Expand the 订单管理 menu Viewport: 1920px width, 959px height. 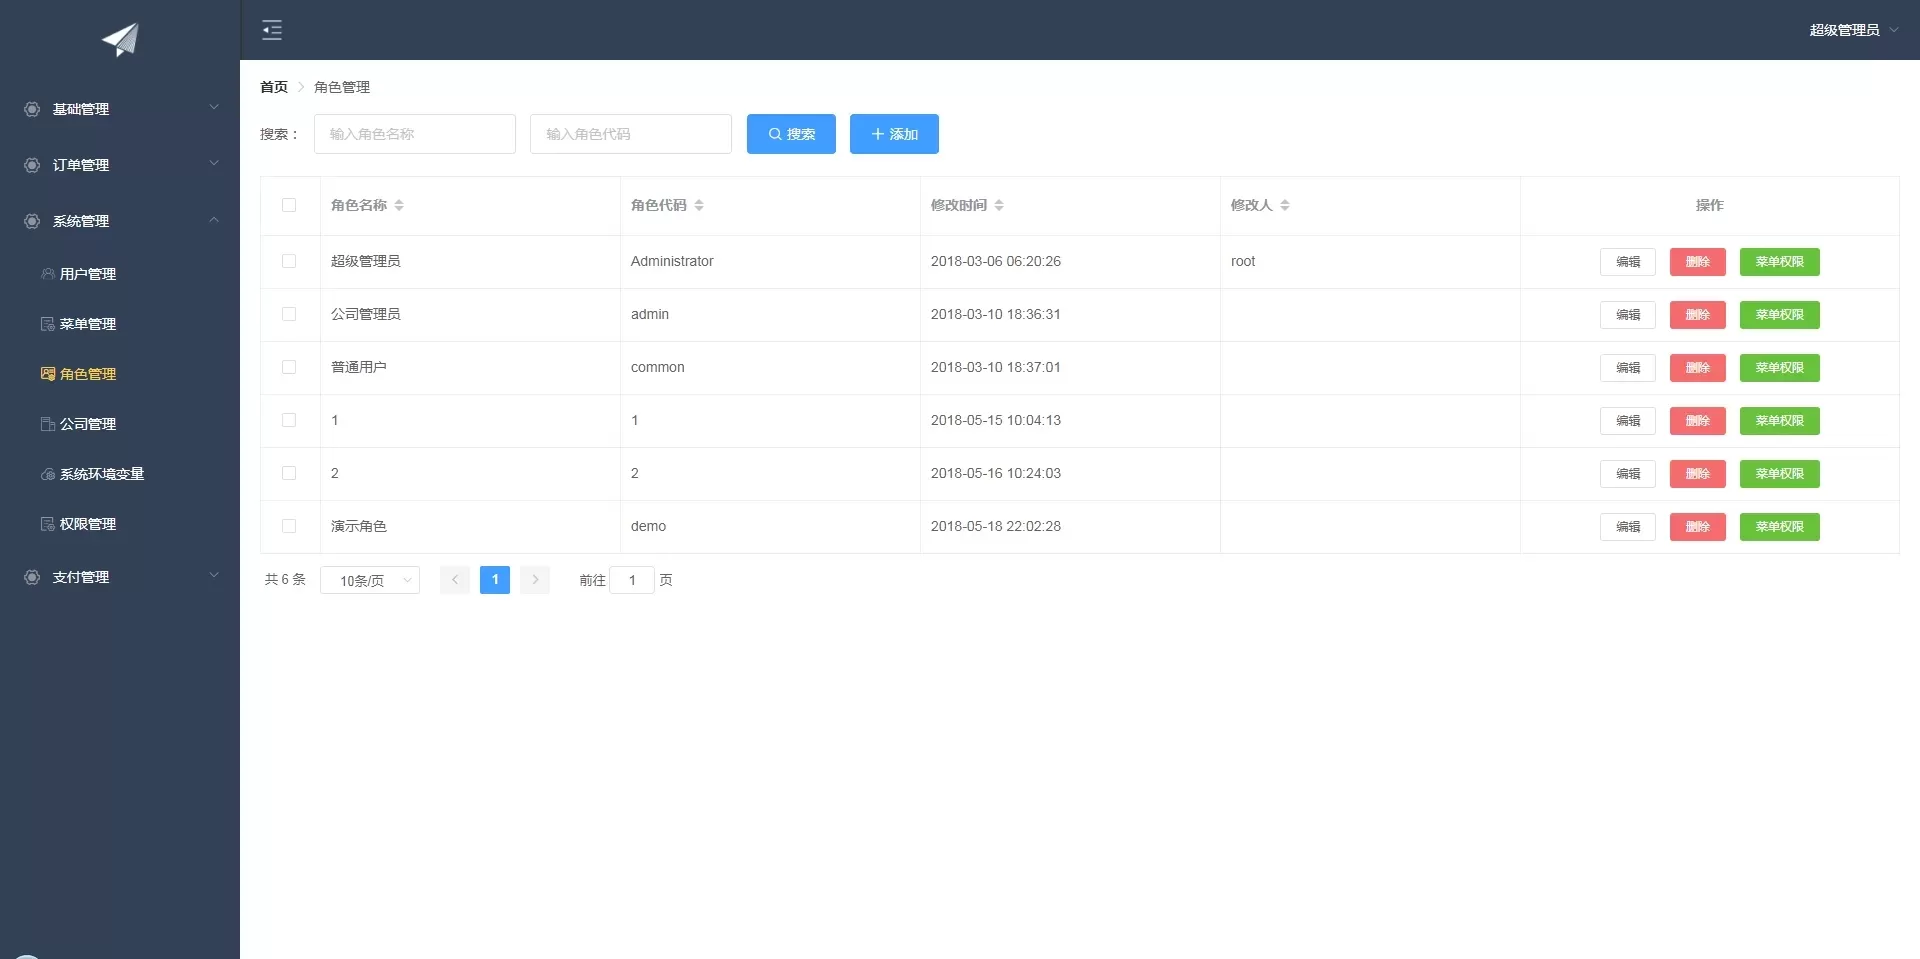(120, 165)
